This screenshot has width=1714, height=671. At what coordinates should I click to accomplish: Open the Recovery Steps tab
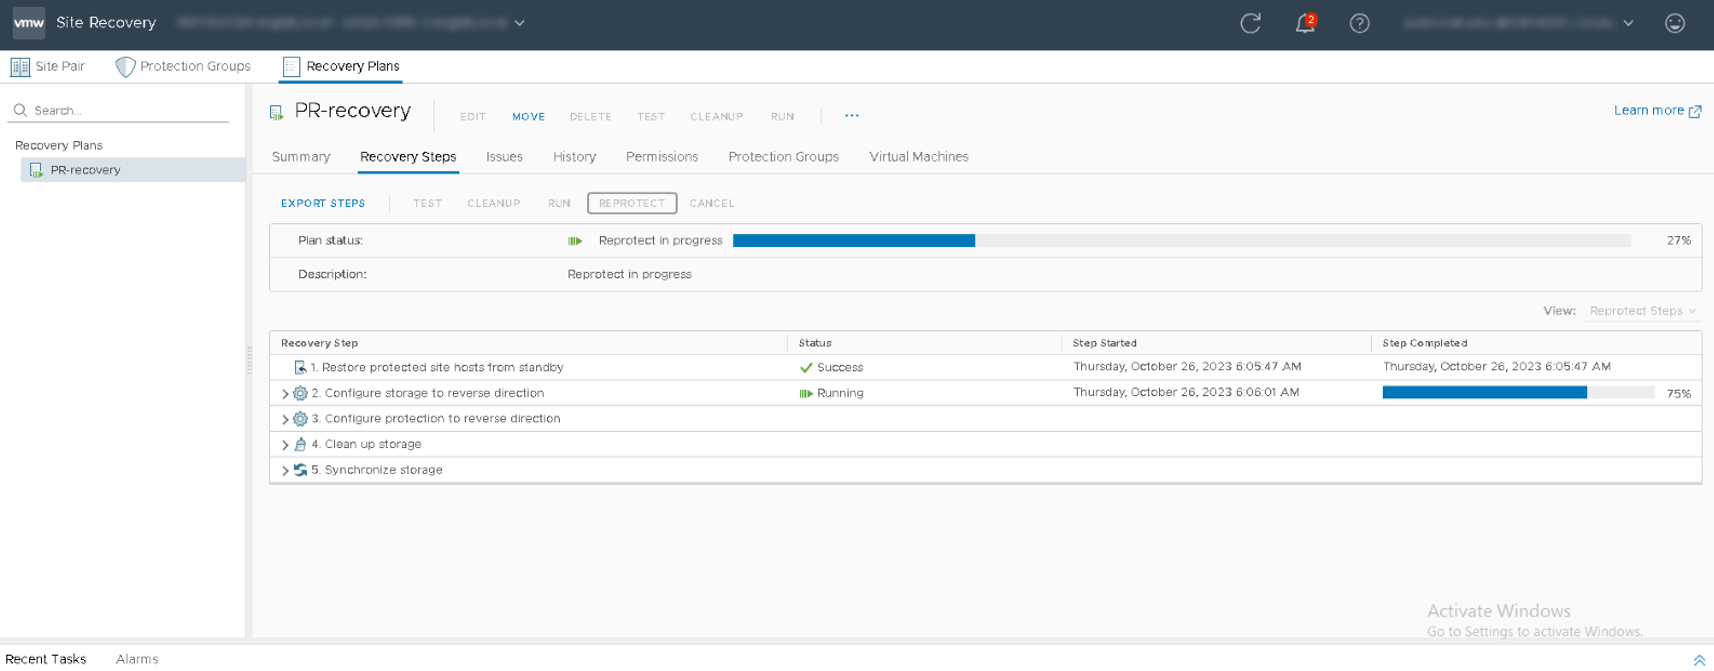[x=408, y=157]
